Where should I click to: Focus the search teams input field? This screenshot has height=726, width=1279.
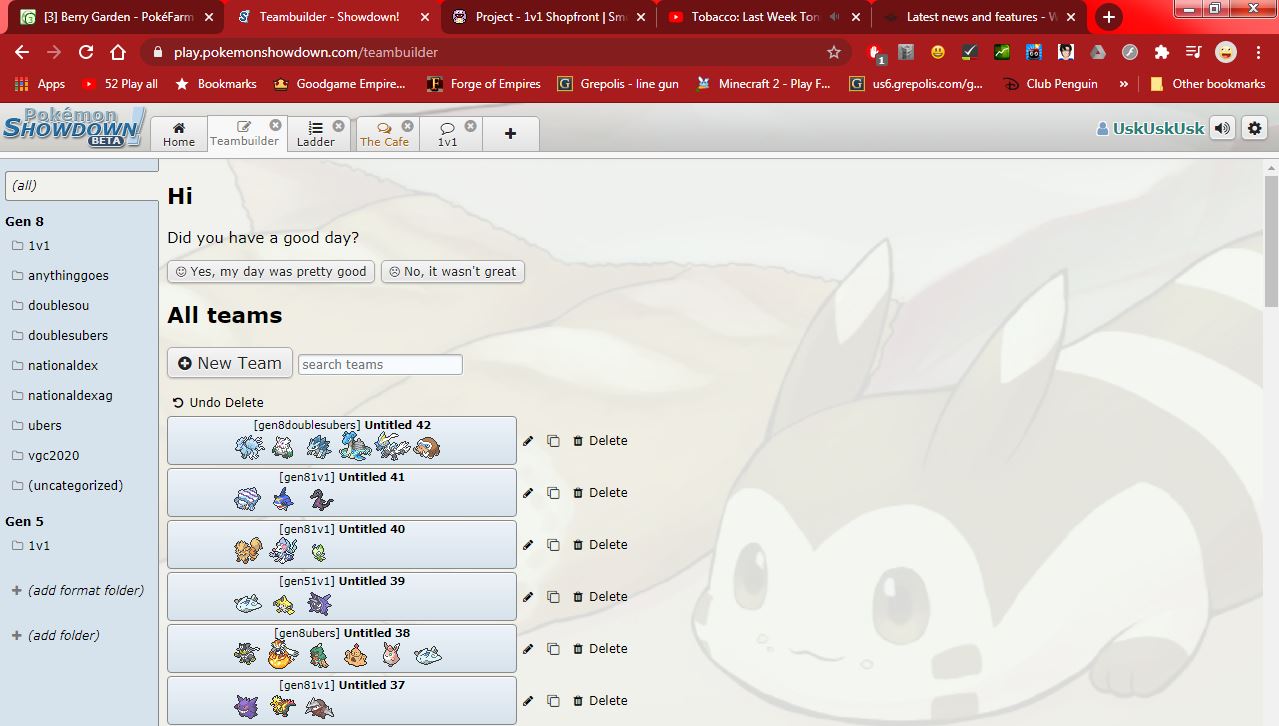(x=380, y=365)
